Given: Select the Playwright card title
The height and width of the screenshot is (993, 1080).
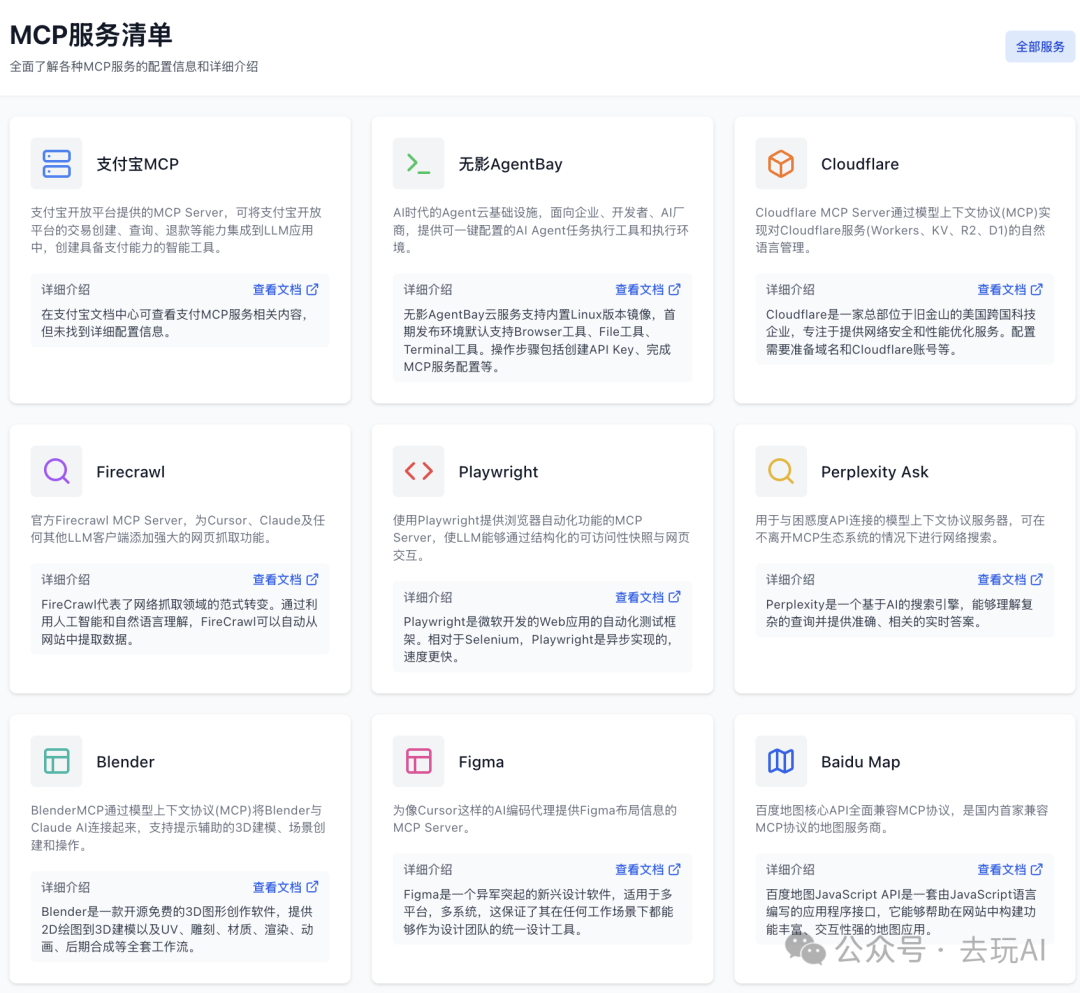Looking at the screenshot, I should [499, 472].
